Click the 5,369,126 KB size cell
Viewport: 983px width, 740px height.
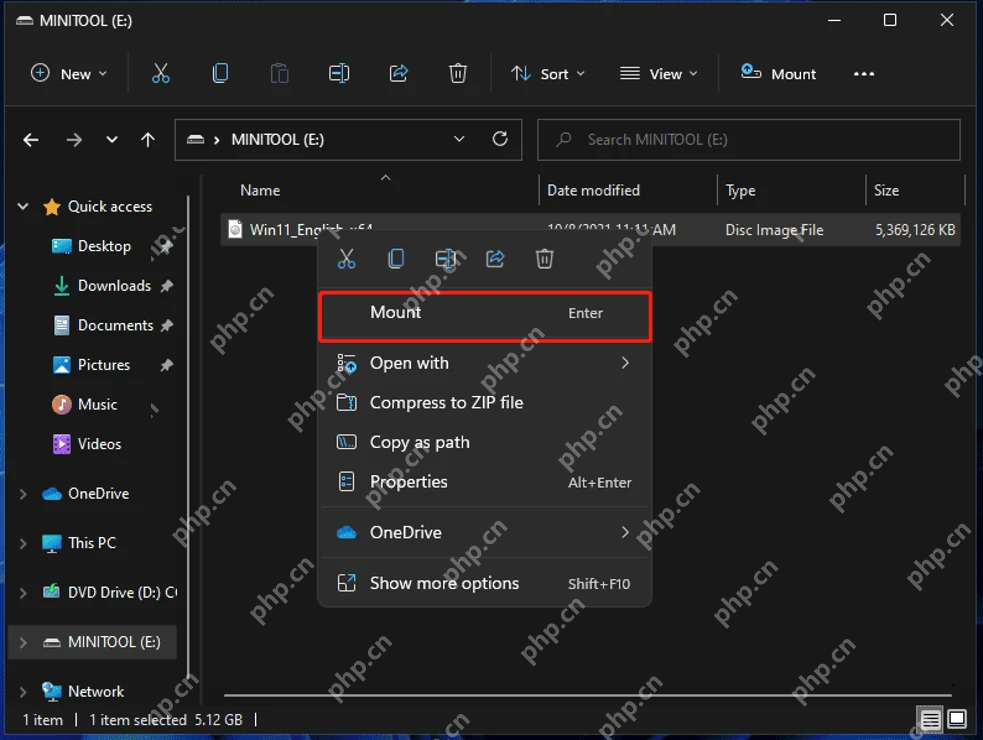click(915, 230)
